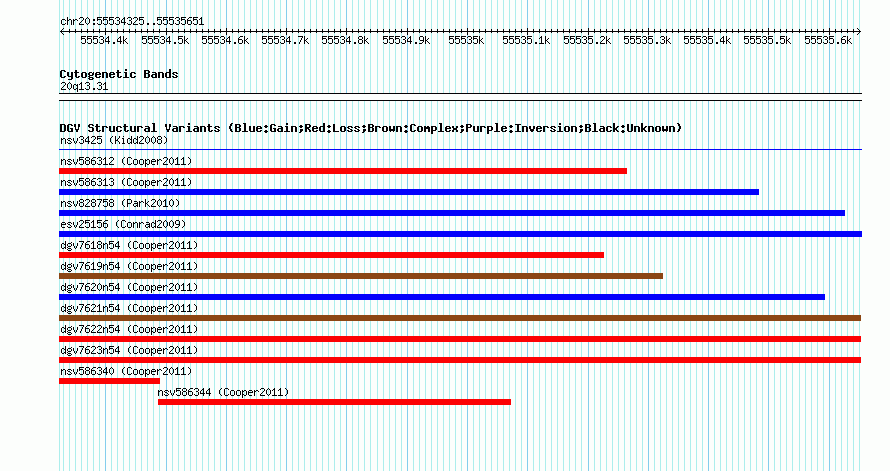Open the nsv3425 (Kidd2008) label
This screenshot has height=471, width=890.
114,140
